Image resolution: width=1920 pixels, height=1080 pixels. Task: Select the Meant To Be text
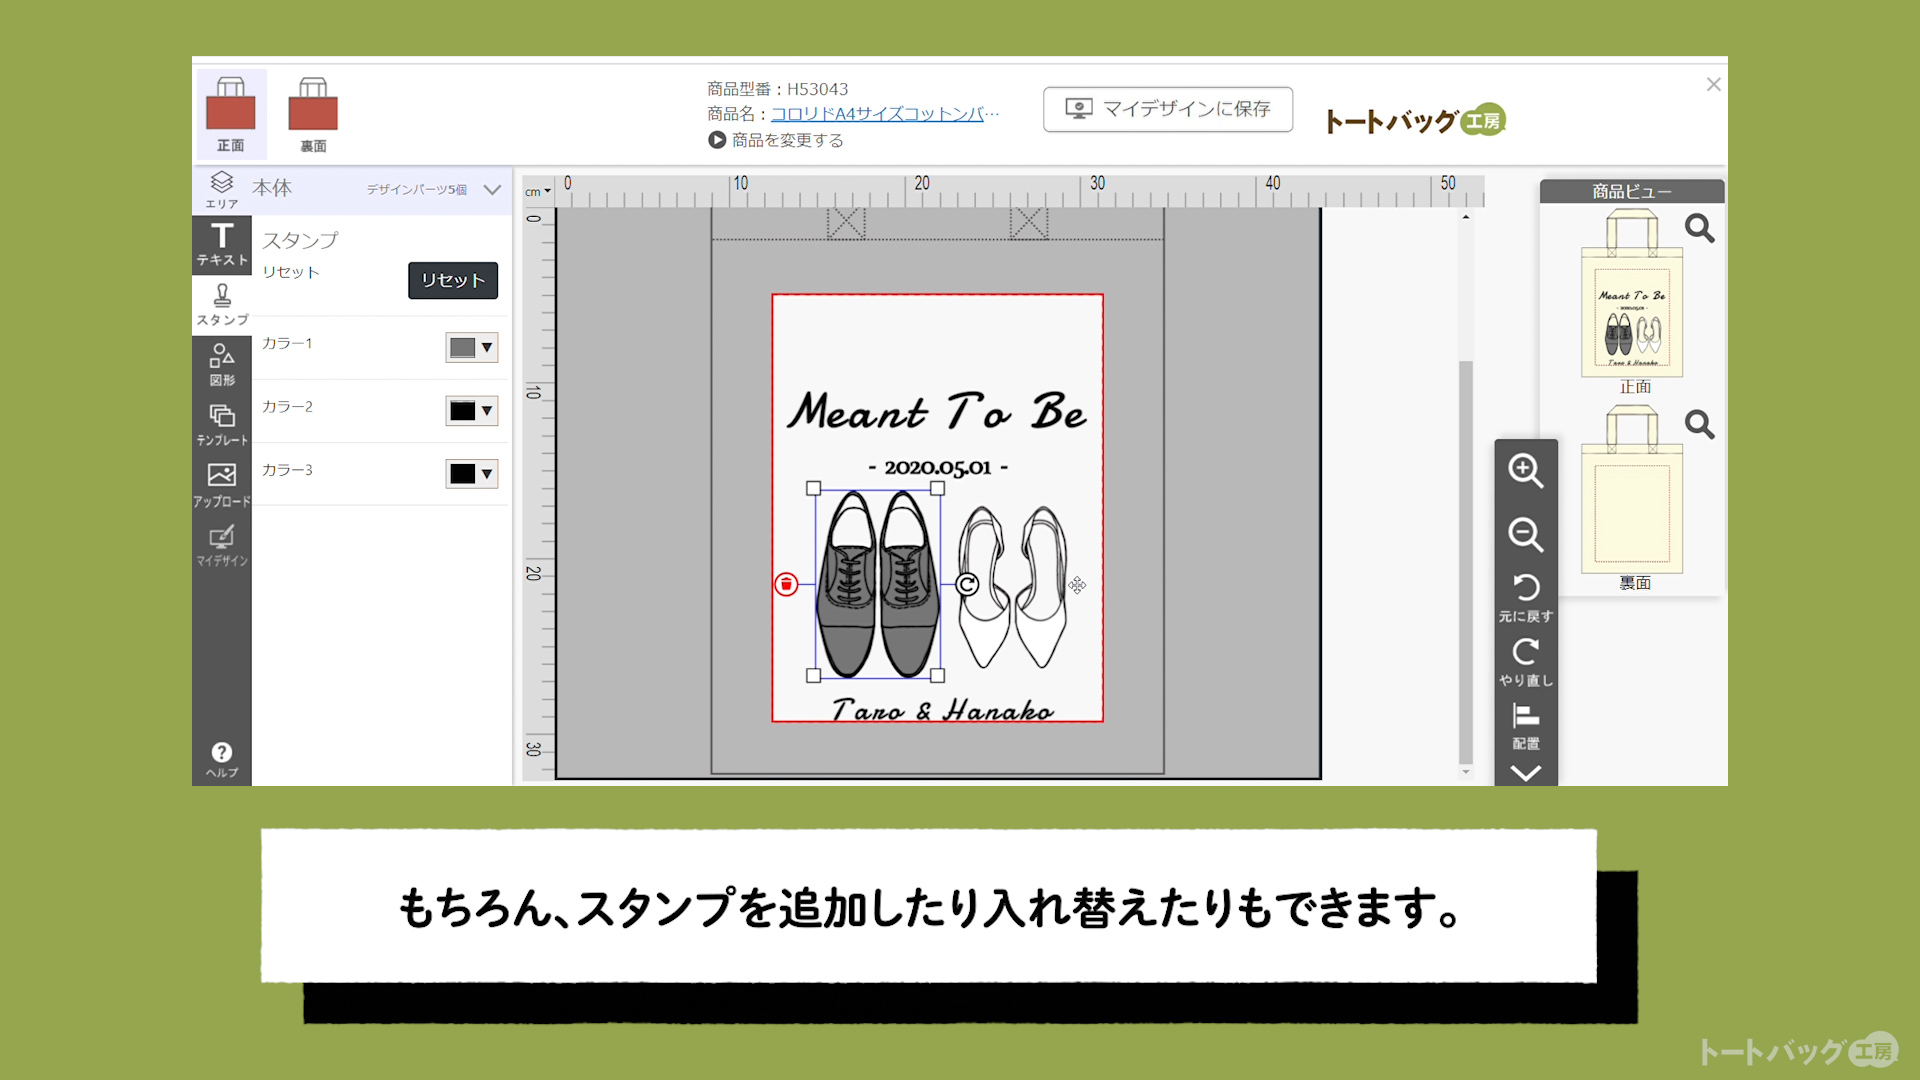[x=936, y=412]
